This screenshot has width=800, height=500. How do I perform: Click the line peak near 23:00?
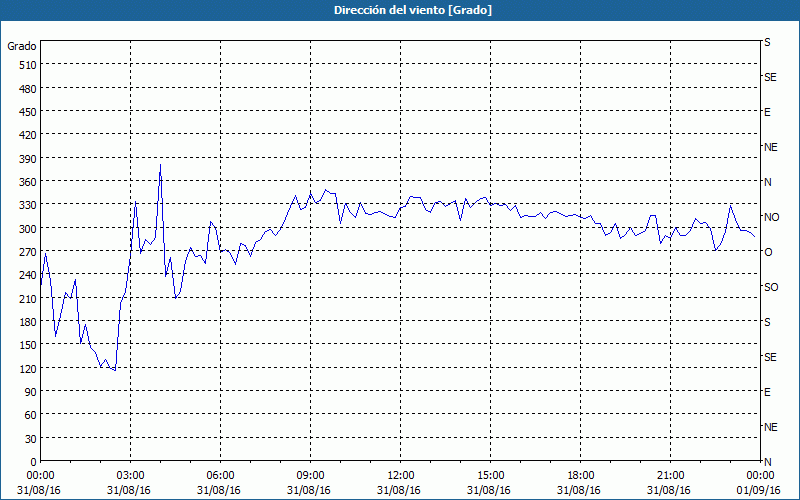(731, 205)
